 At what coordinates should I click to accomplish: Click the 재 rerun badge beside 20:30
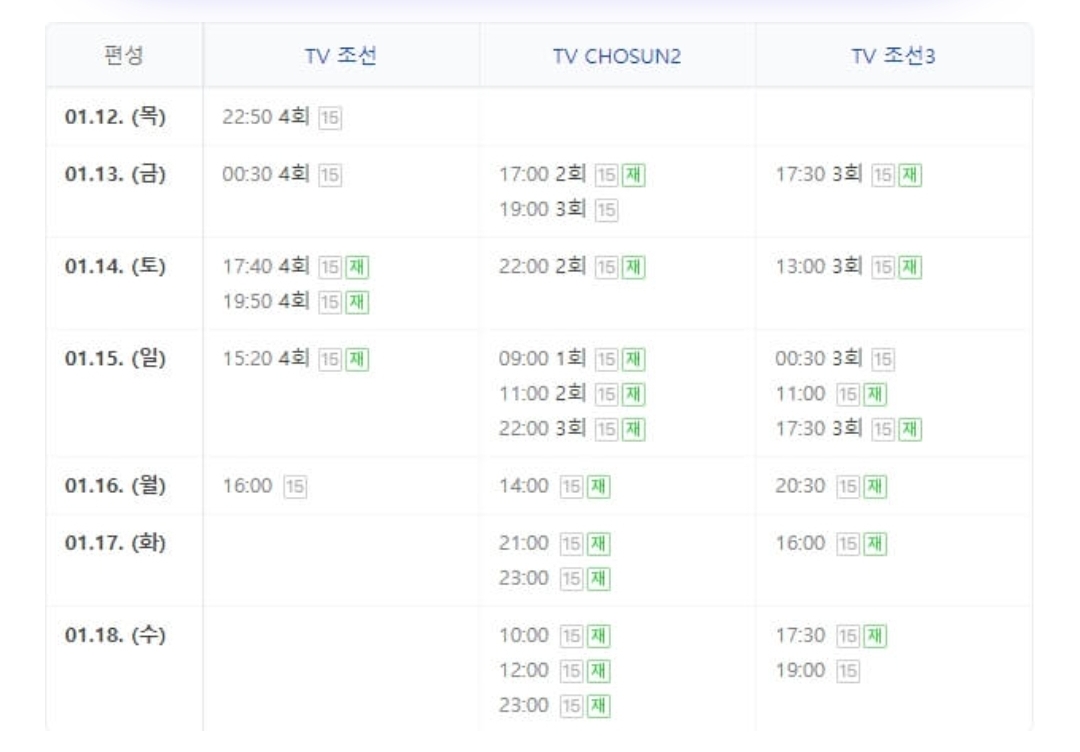coord(875,487)
